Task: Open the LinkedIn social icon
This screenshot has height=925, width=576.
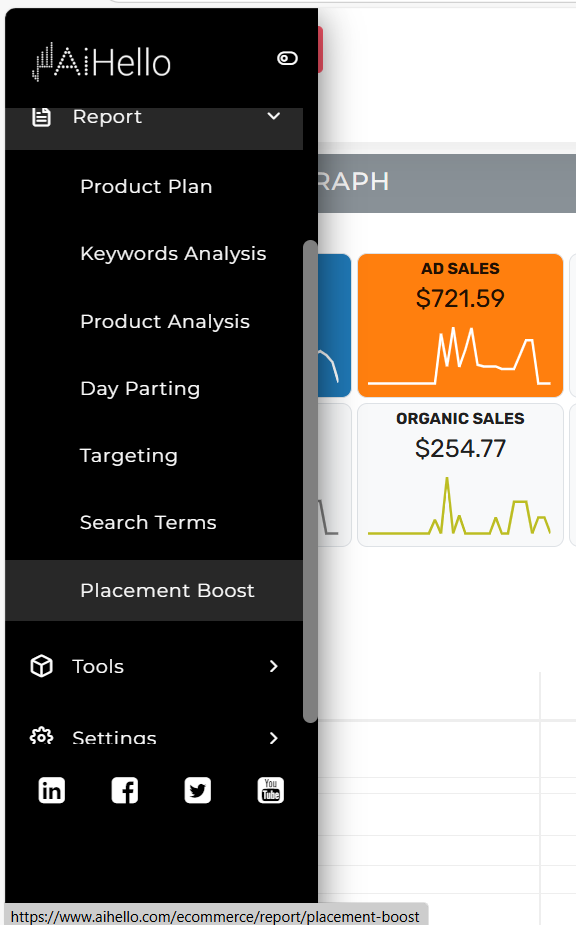Action: 52,790
